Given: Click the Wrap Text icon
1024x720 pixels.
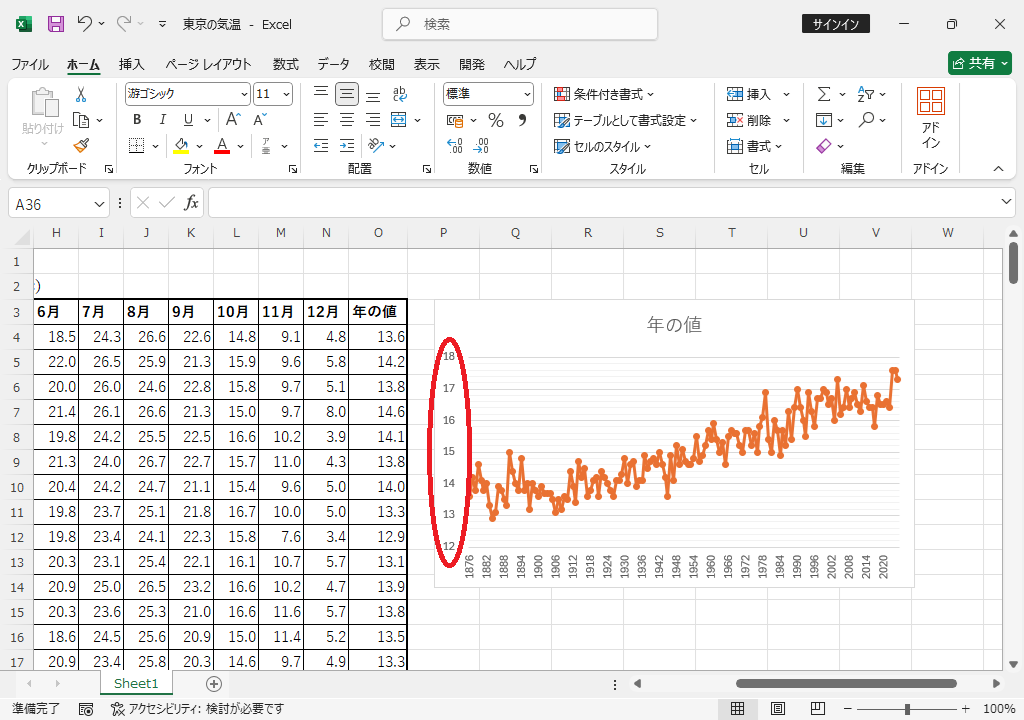Looking at the screenshot, I should click(x=400, y=95).
